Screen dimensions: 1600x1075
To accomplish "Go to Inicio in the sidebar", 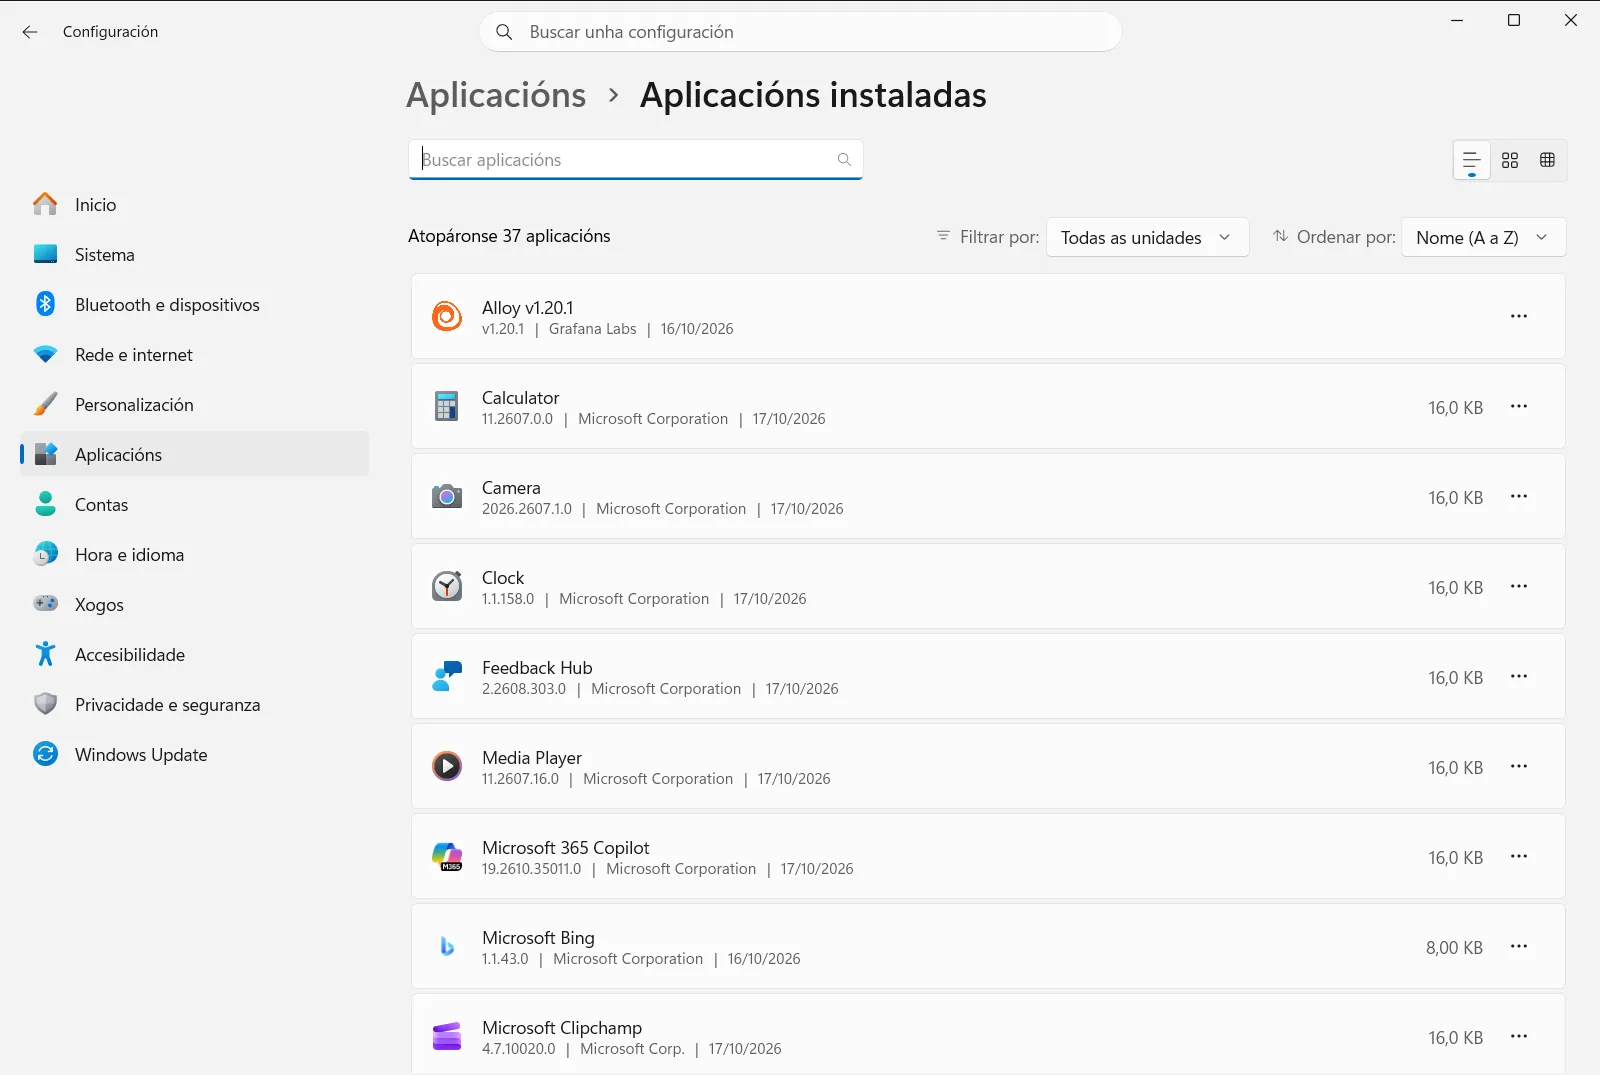I will tap(195, 204).
